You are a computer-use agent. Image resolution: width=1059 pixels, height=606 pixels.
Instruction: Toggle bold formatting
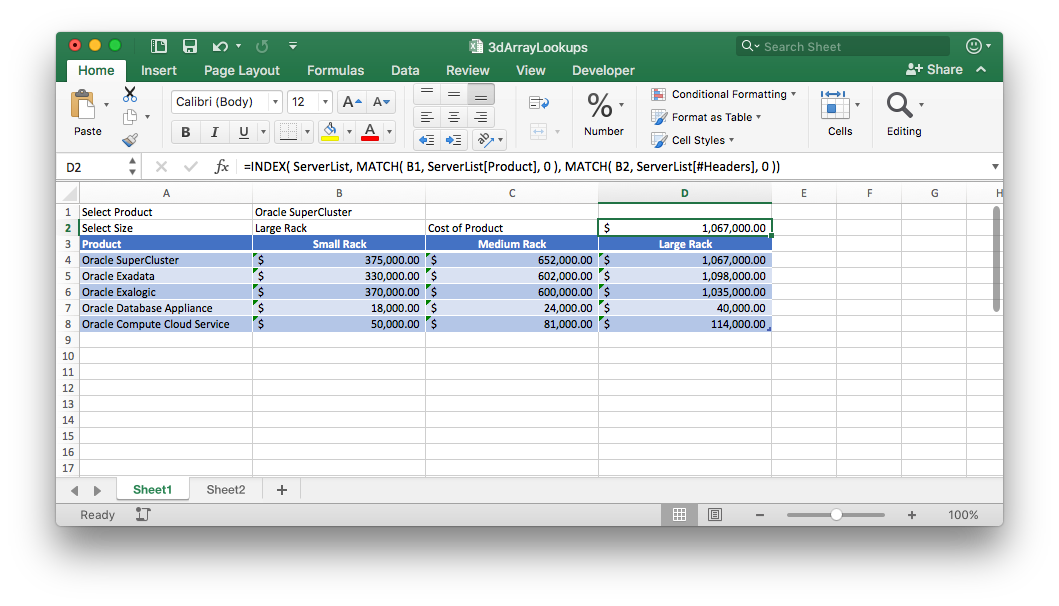pos(186,132)
